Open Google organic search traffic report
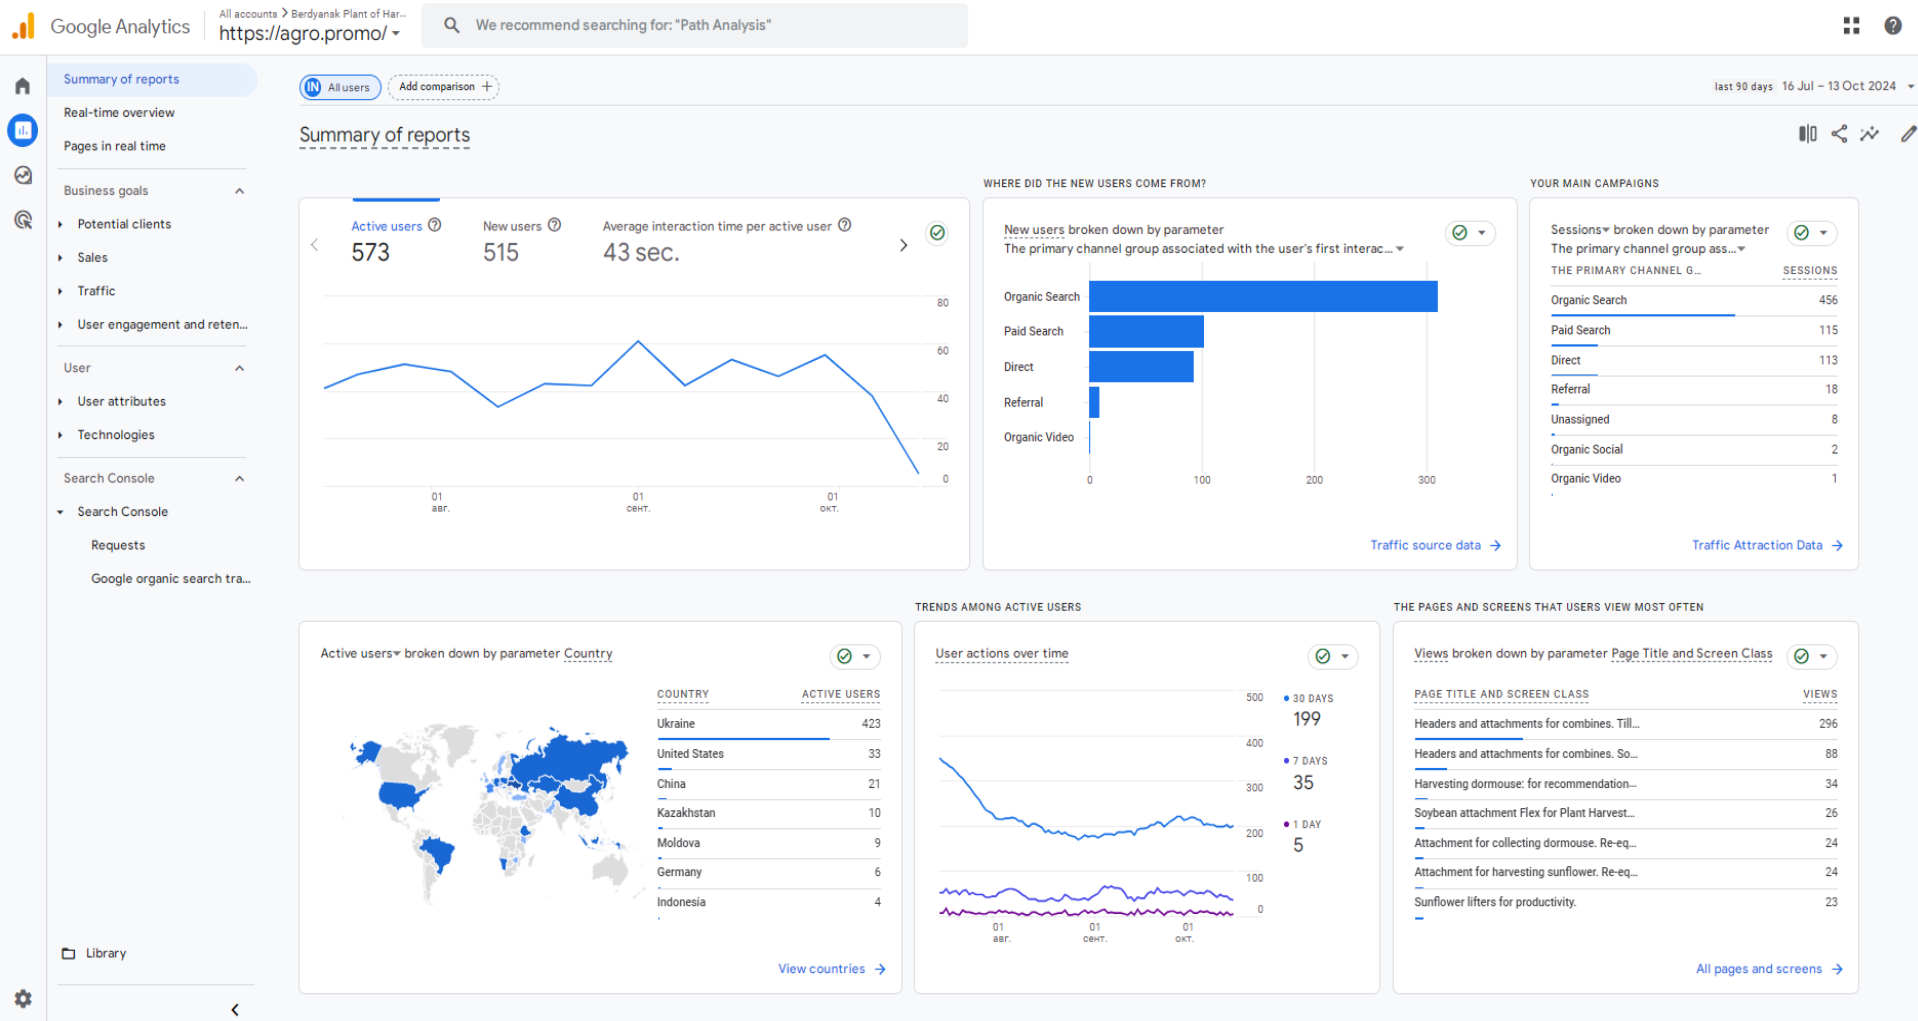Image resolution: width=1918 pixels, height=1021 pixels. click(x=170, y=579)
